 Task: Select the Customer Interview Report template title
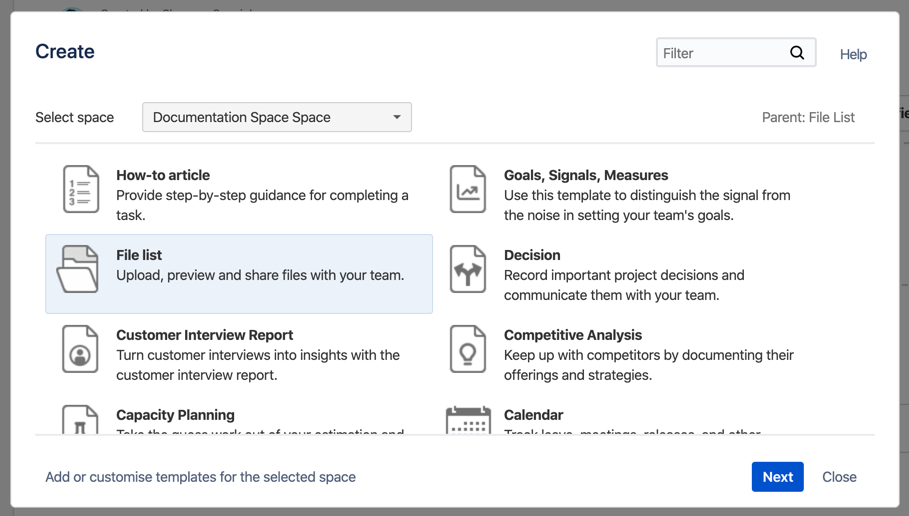[x=205, y=335]
